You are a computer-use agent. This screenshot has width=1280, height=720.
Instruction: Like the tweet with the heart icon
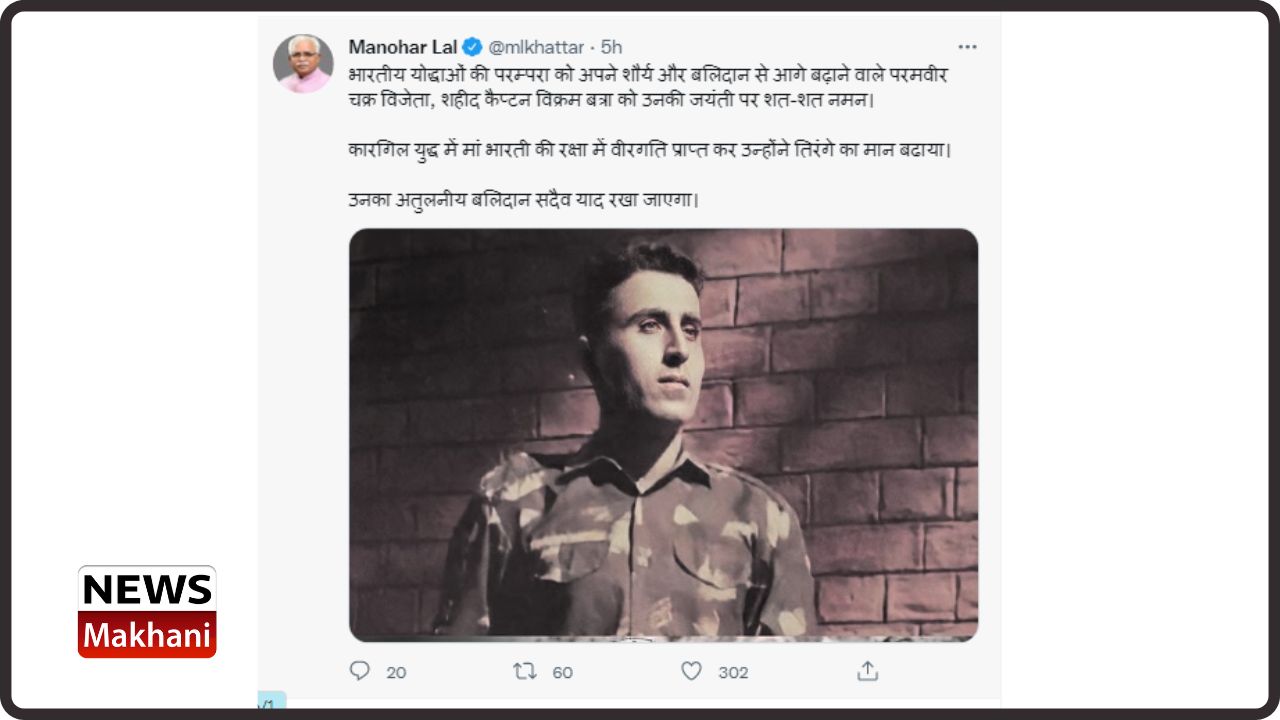click(691, 671)
